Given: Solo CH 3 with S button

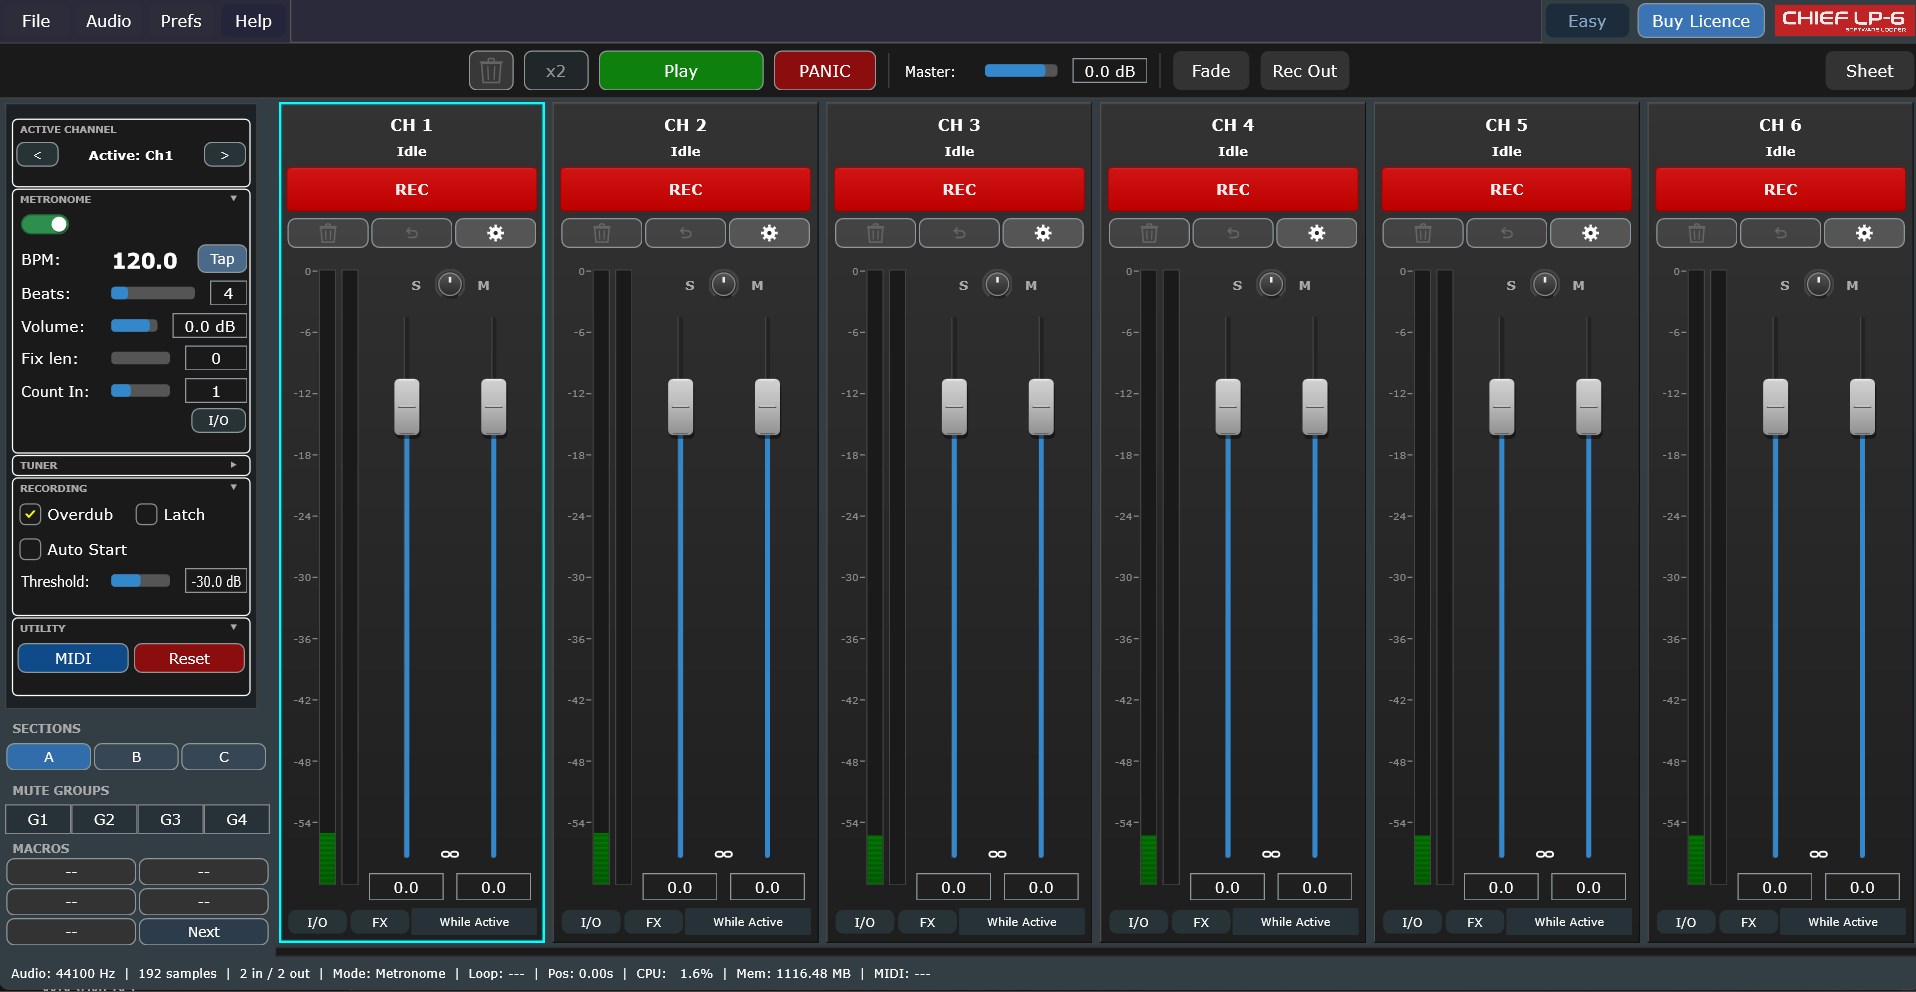Looking at the screenshot, I should pyautogui.click(x=964, y=286).
